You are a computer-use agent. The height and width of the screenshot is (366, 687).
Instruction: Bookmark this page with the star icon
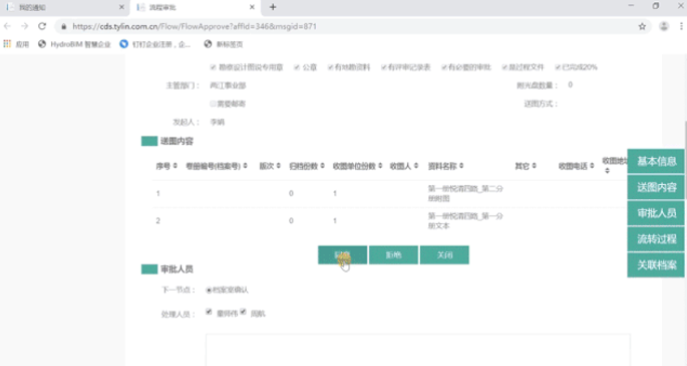point(642,27)
